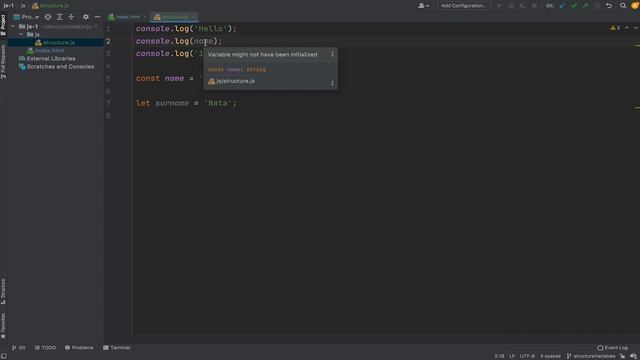The width and height of the screenshot is (640, 360).
Task: Click the js breadcrumb in navigation bar
Action: [x=23, y=6]
